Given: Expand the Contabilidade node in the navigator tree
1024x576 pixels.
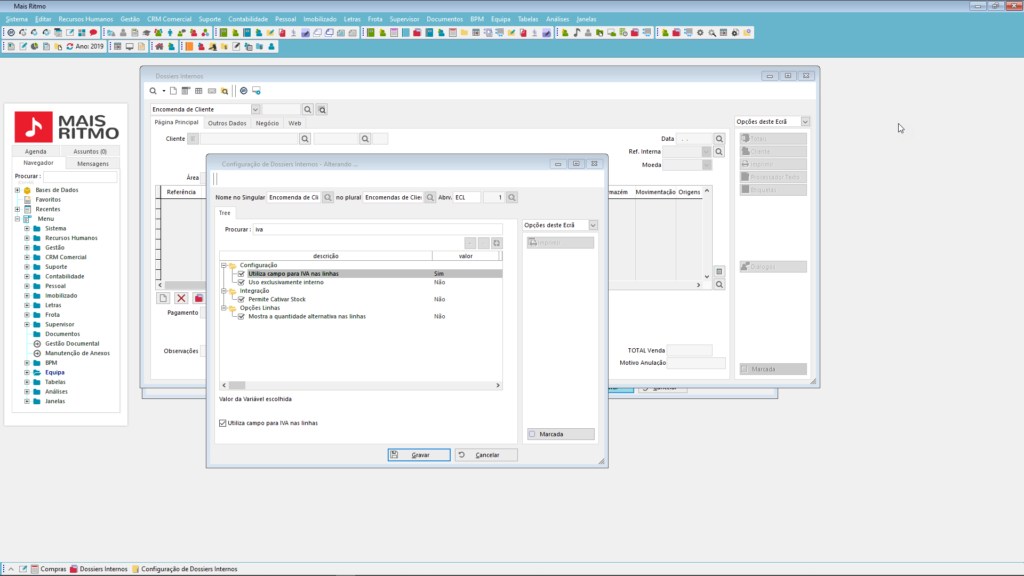Looking at the screenshot, I should tap(27, 276).
